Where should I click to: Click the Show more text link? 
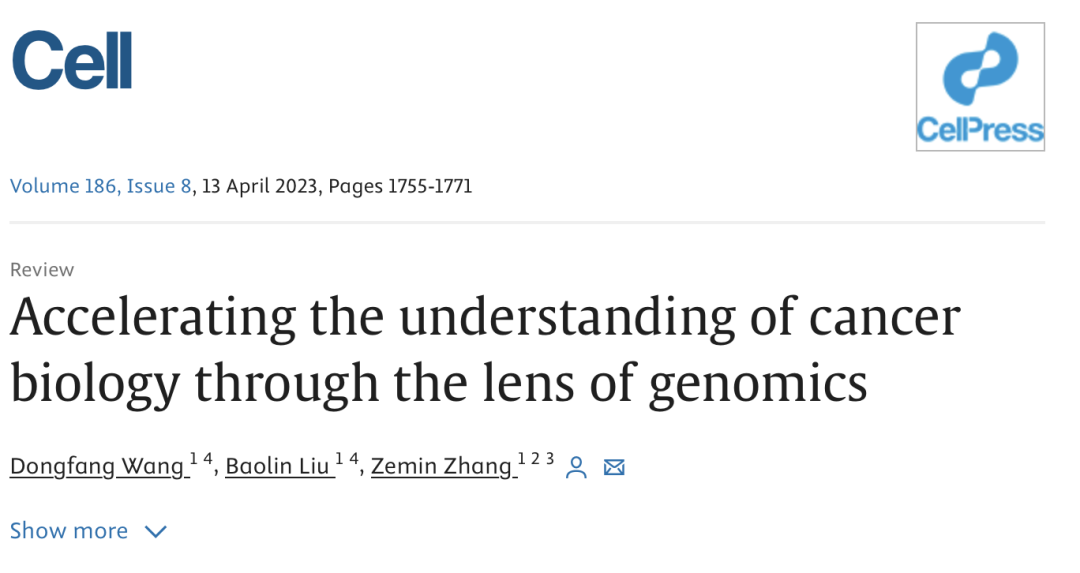point(69,531)
